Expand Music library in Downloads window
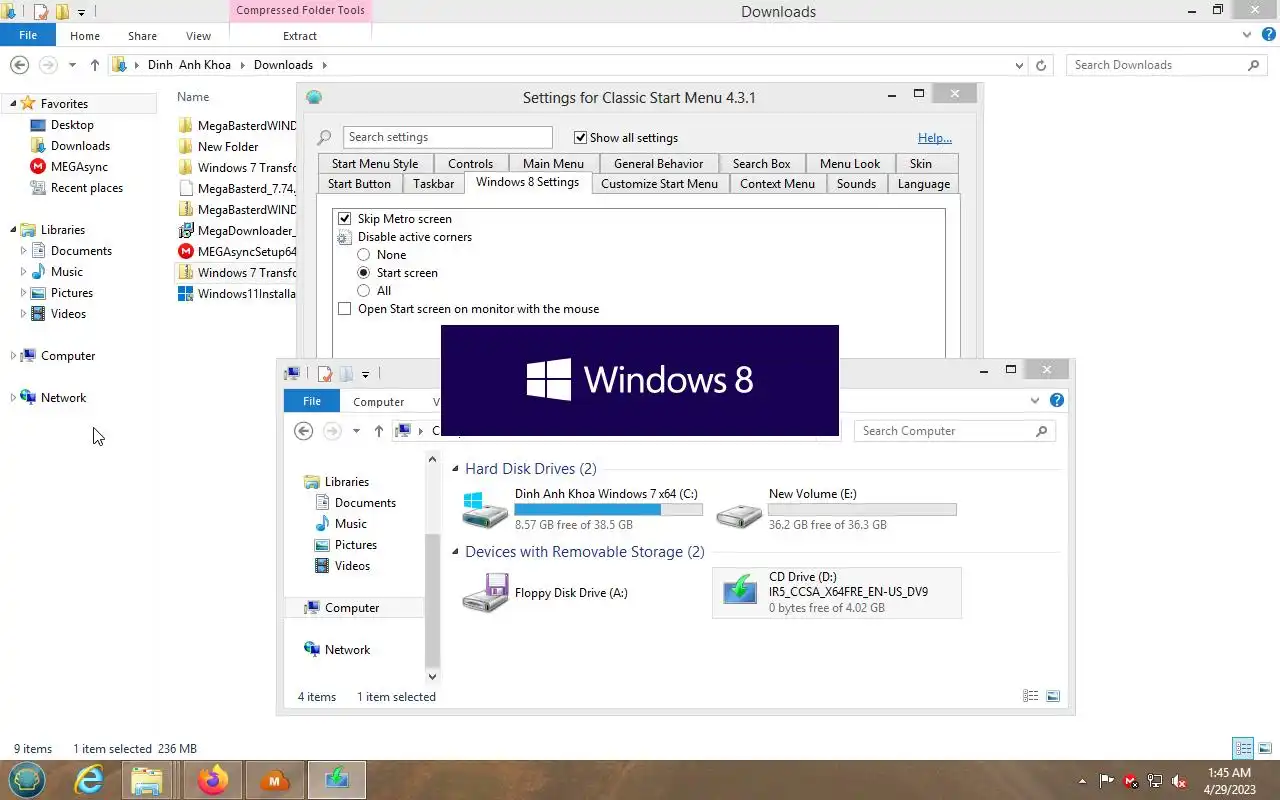Screen dimensions: 1280x800 coord(23,272)
